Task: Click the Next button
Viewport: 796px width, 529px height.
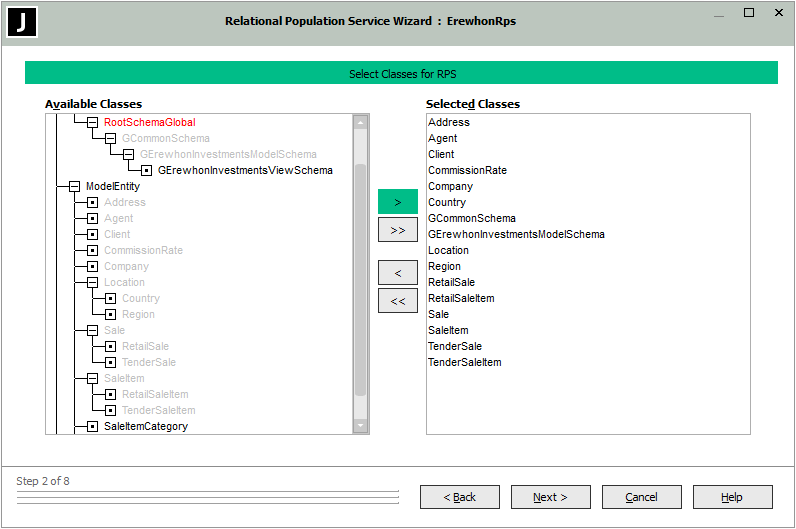Action: [550, 497]
